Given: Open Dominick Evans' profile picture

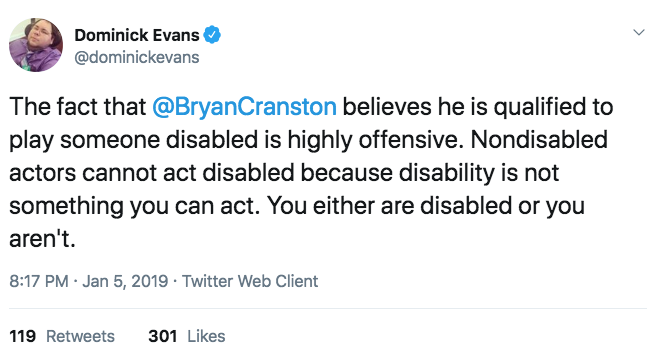Looking at the screenshot, I should tap(36, 45).
